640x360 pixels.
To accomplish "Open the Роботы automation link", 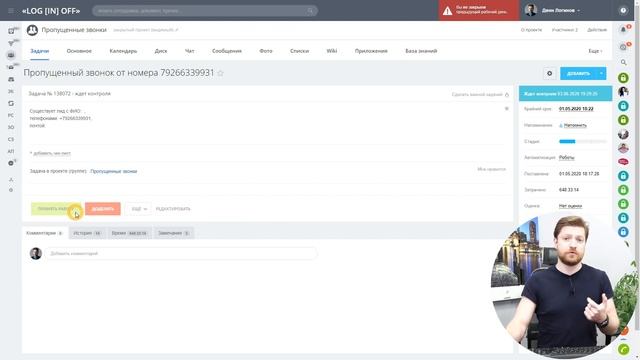I will pos(567,158).
